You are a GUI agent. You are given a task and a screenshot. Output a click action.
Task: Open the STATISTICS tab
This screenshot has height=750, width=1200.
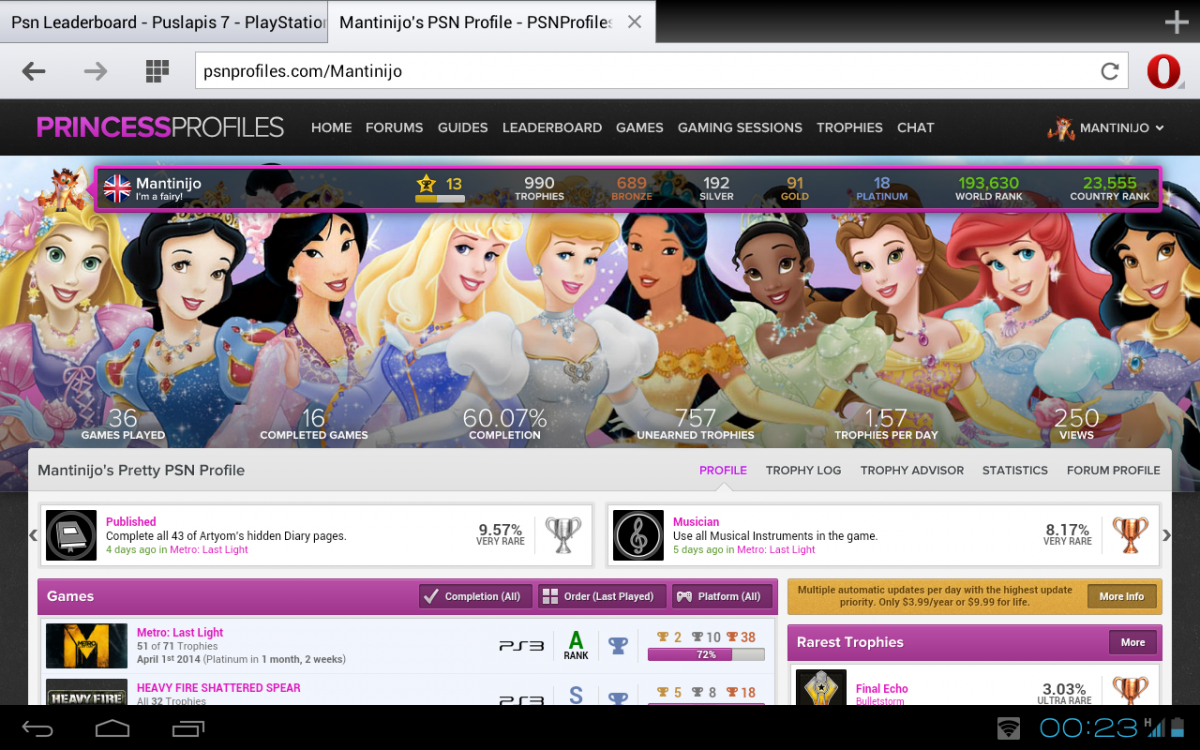pos(1015,470)
